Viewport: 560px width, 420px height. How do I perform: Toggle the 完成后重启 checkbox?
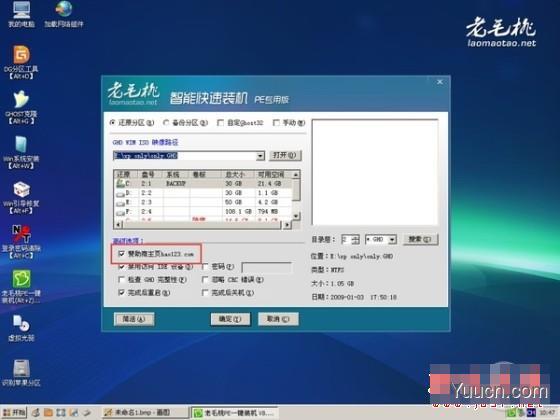point(121,292)
